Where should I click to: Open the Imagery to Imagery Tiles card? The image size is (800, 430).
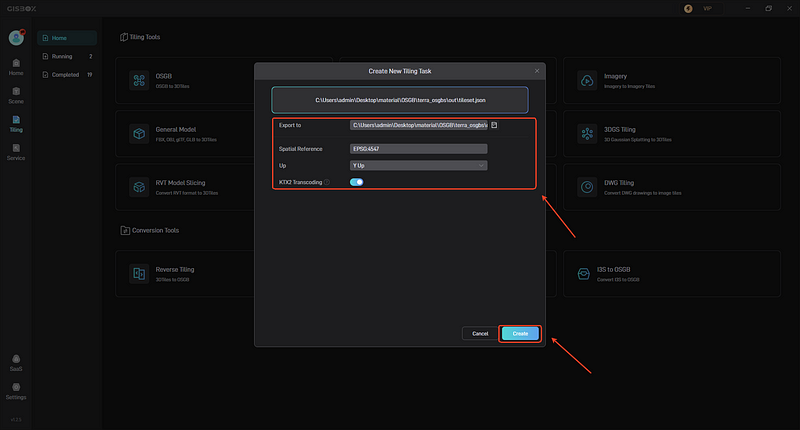[672, 81]
